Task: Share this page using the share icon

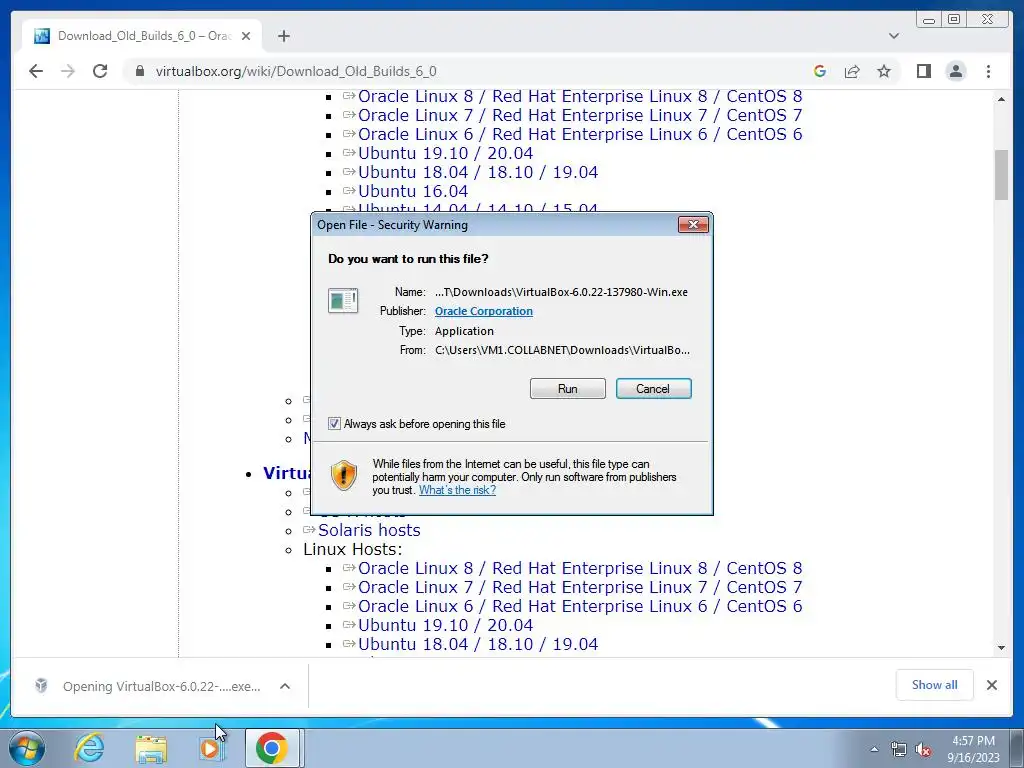Action: click(852, 71)
